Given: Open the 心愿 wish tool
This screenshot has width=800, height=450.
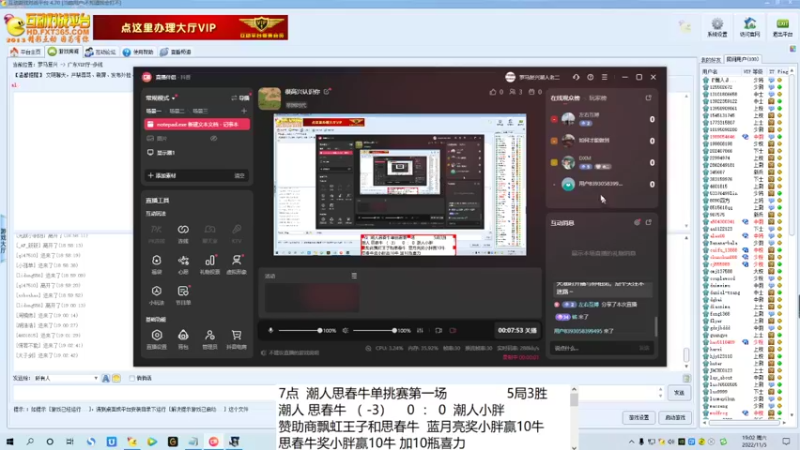Looking at the screenshot, I should [x=183, y=264].
